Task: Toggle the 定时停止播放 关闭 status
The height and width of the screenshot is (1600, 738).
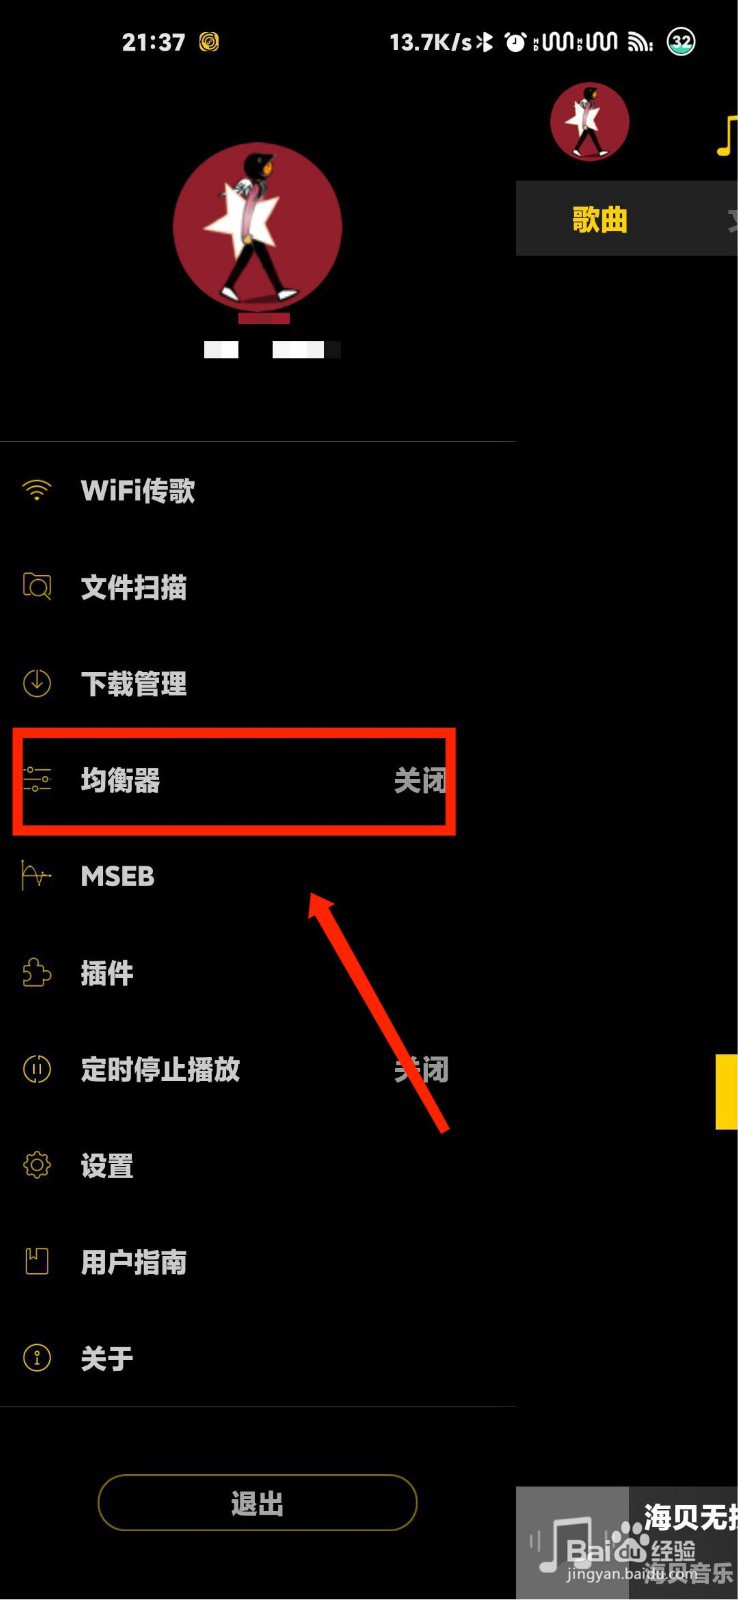Action: coord(421,1070)
